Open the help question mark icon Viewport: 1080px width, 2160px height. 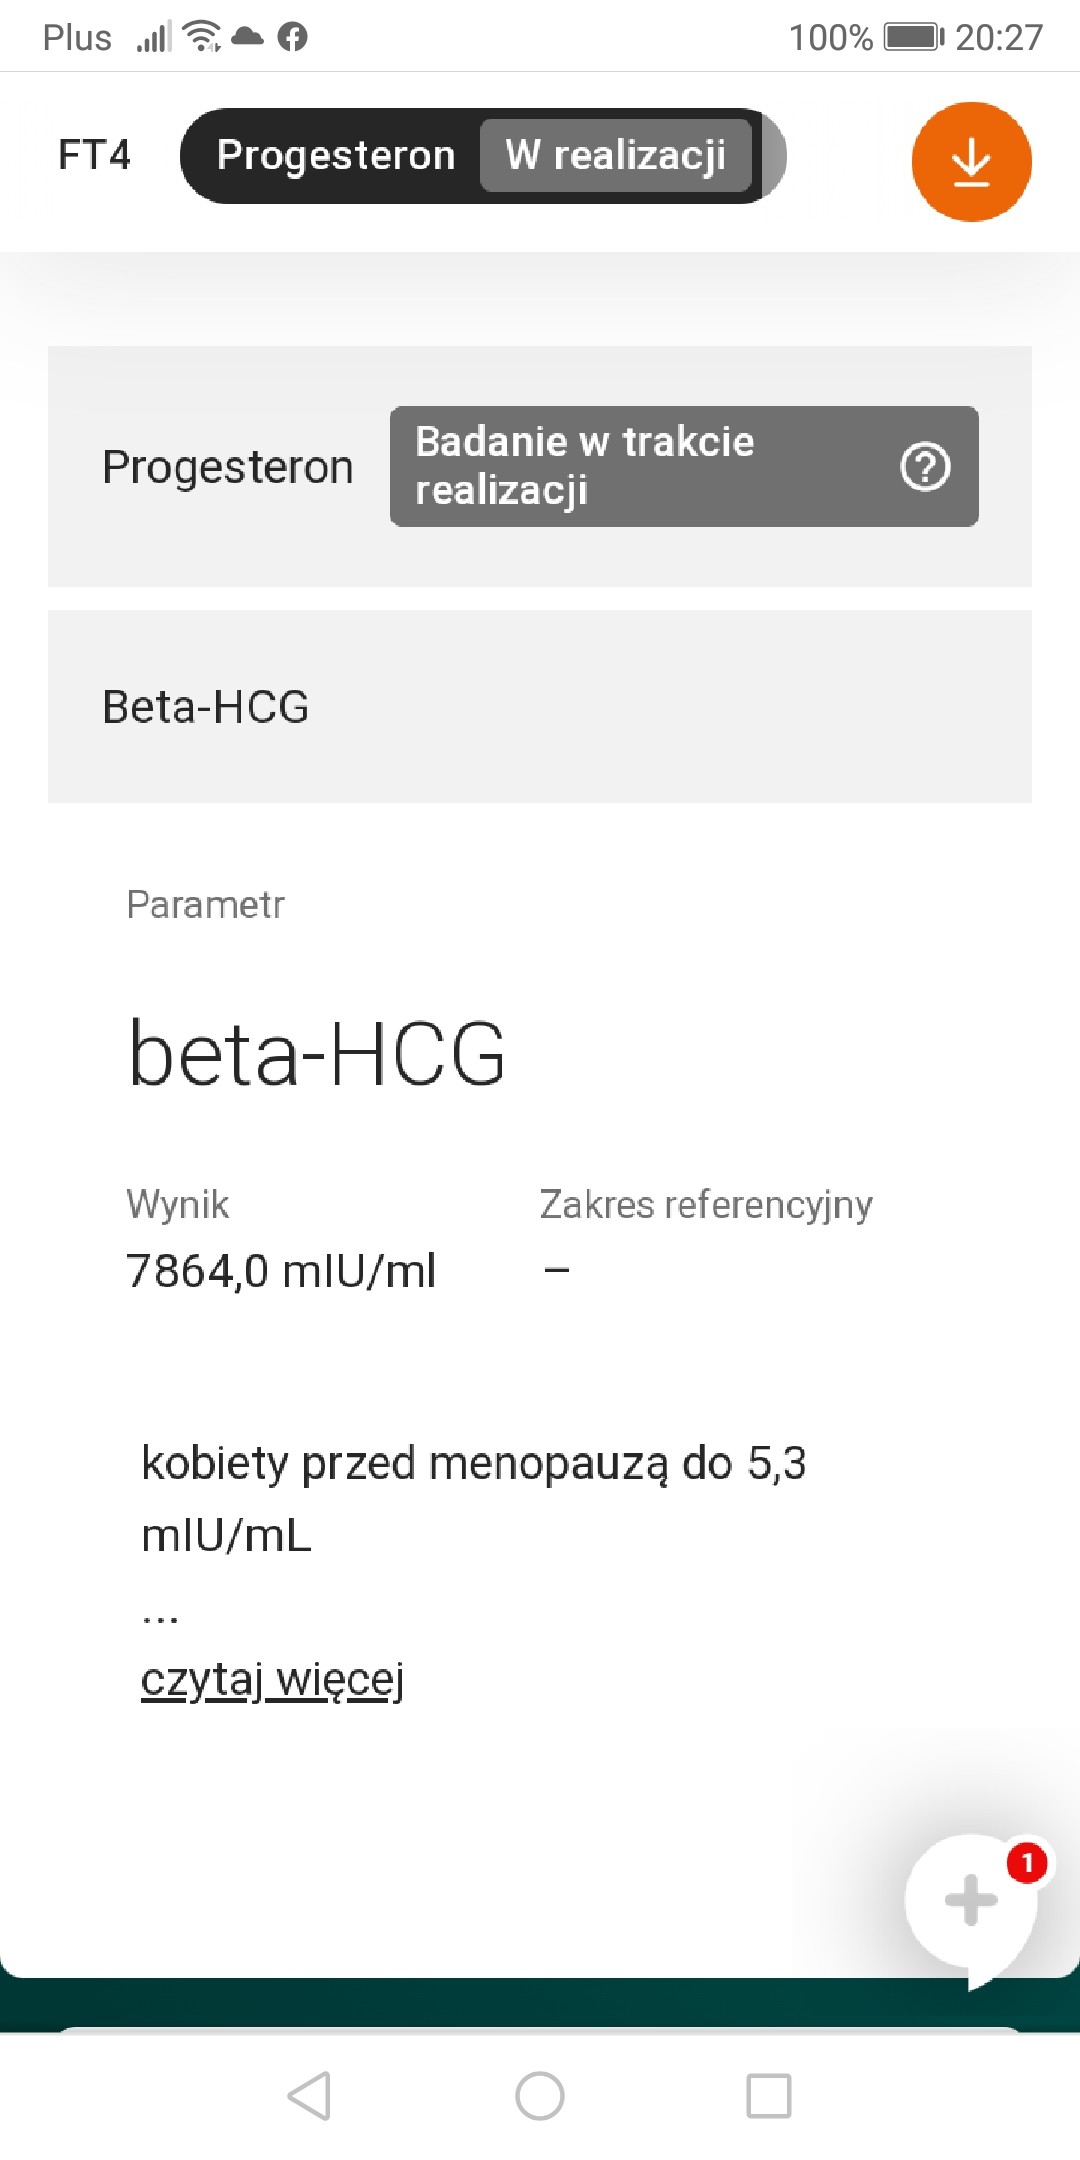coord(925,466)
